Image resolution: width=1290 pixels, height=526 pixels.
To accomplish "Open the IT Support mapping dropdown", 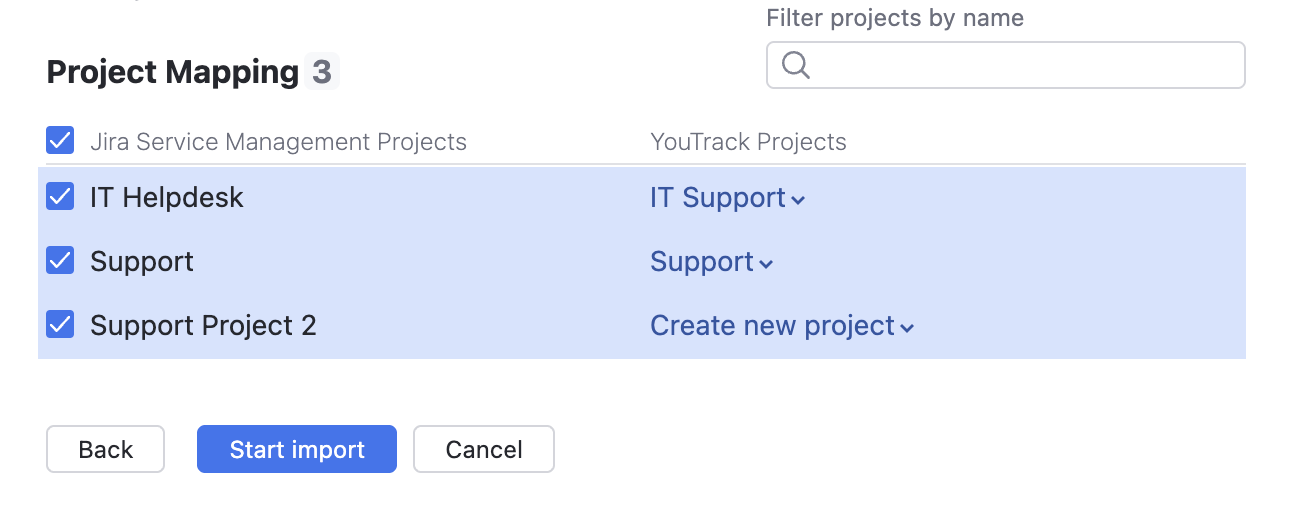I will click(x=727, y=198).
